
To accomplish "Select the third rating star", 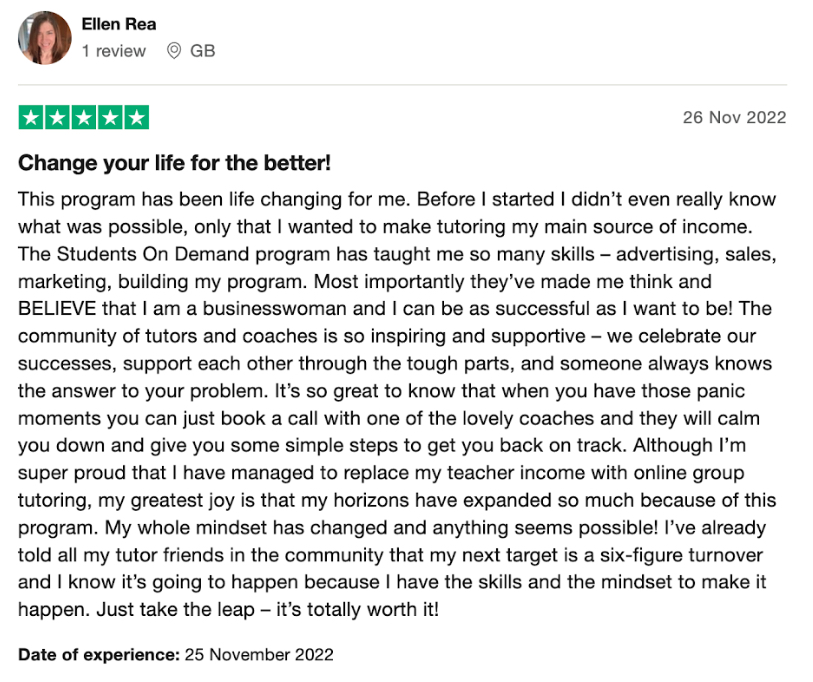I will coord(84,118).
